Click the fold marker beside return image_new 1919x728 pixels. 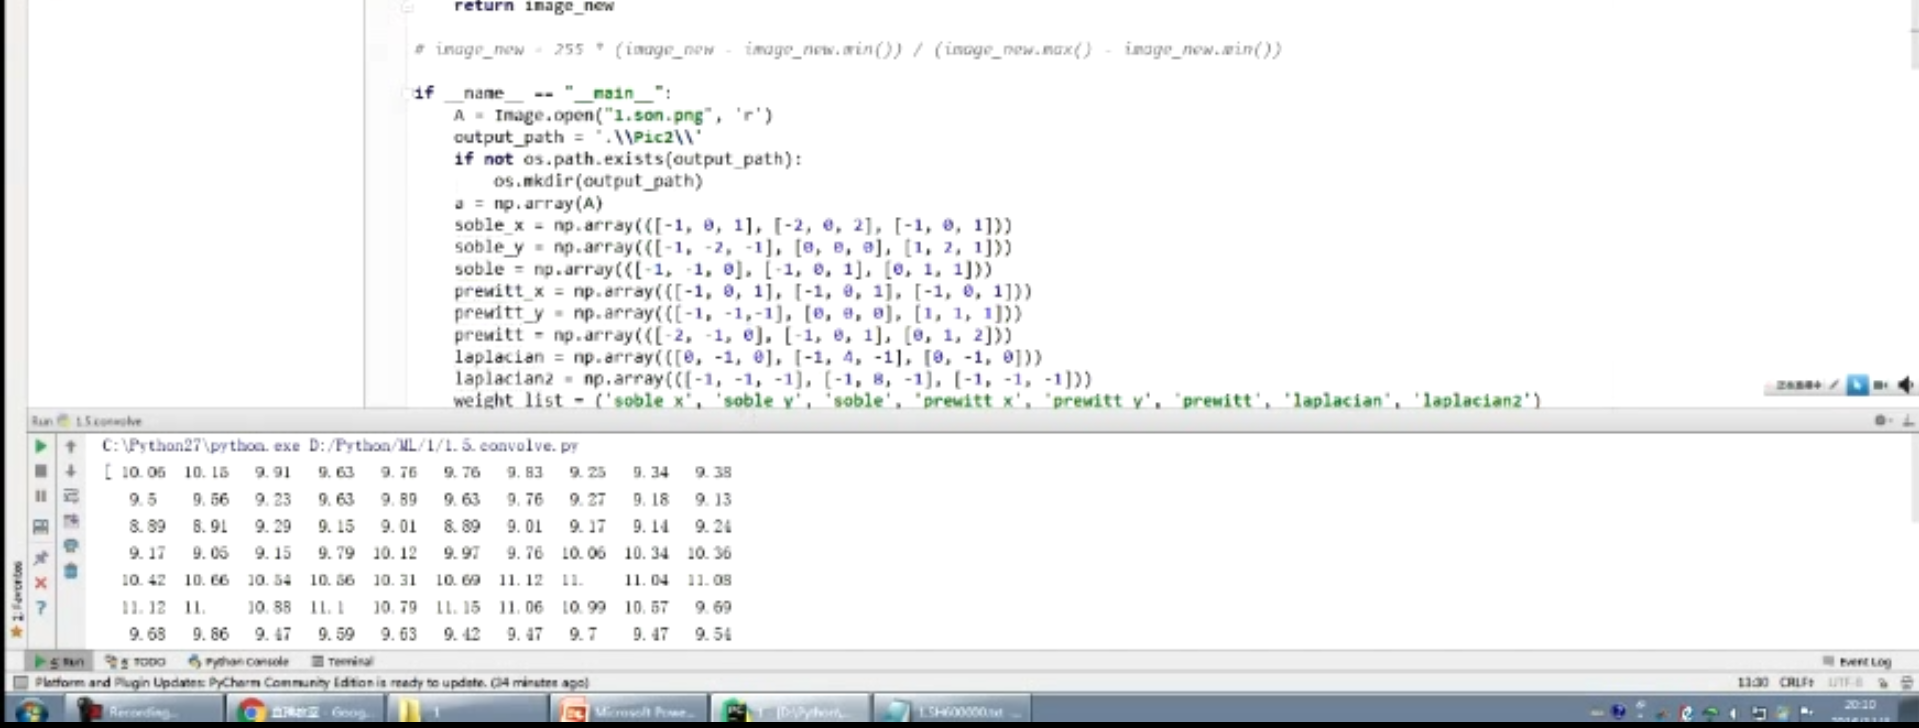tap(407, 7)
